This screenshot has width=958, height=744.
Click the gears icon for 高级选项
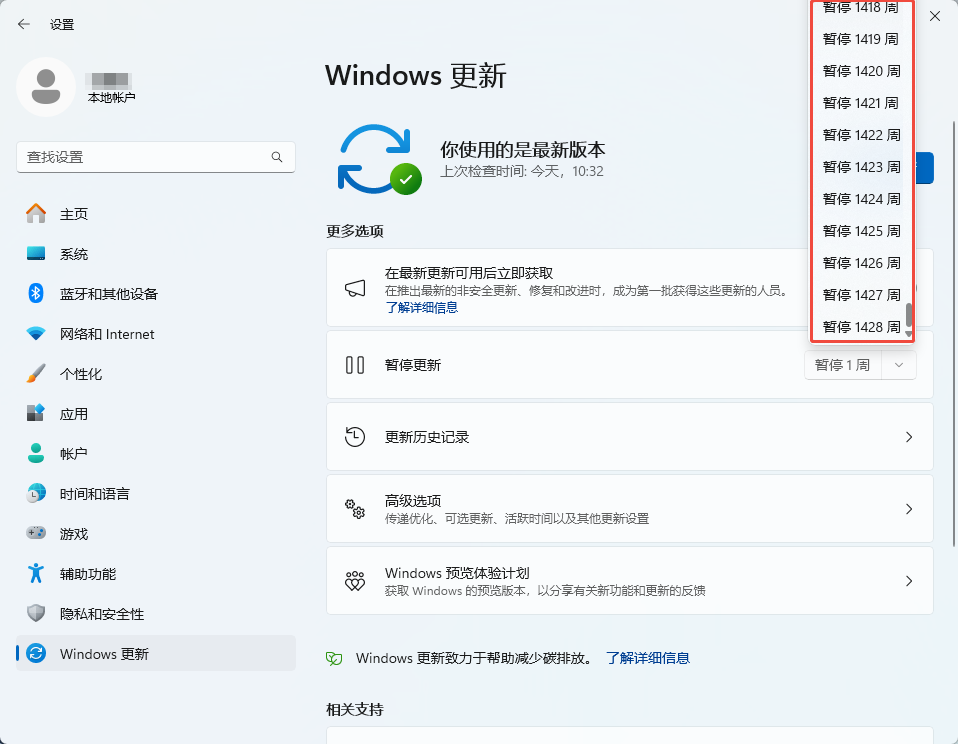(x=355, y=509)
